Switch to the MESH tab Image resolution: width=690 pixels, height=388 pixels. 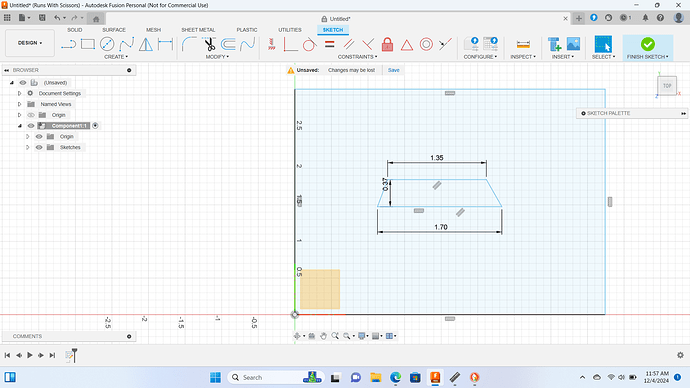tap(154, 30)
